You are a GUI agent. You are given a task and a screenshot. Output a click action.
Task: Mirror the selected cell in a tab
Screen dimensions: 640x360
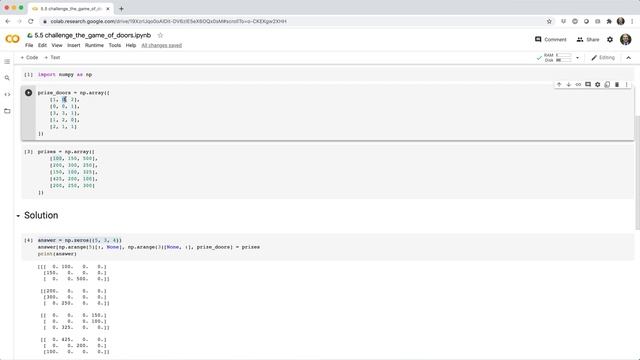click(x=607, y=84)
